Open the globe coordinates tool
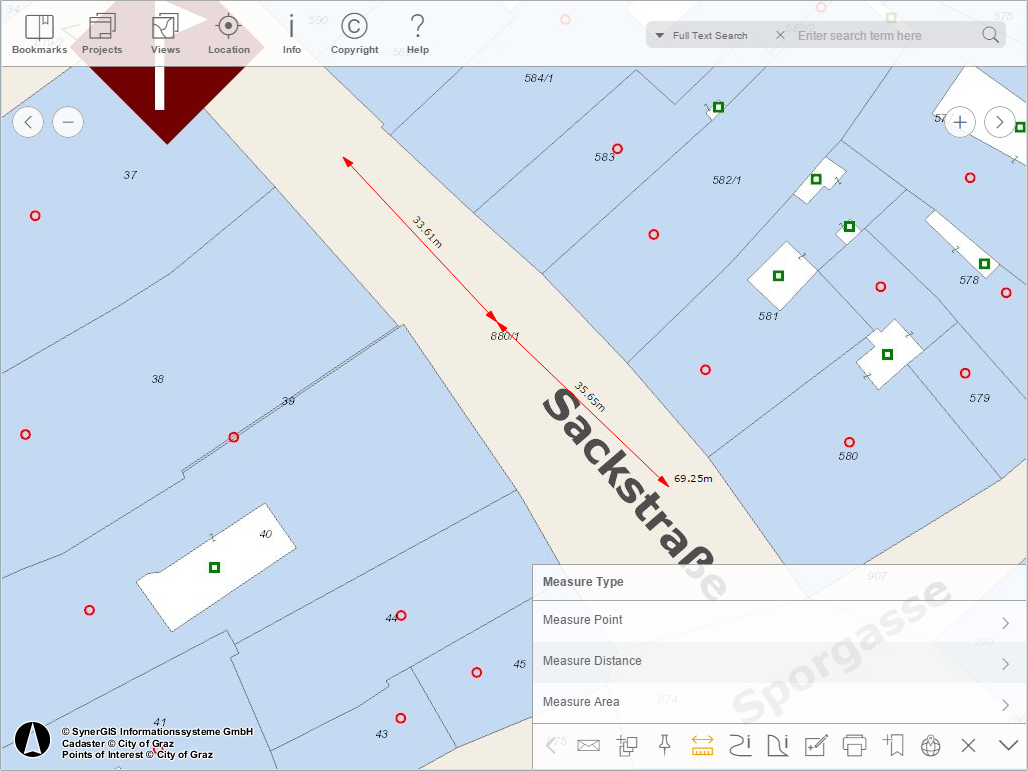1028x771 pixels. tap(930, 745)
